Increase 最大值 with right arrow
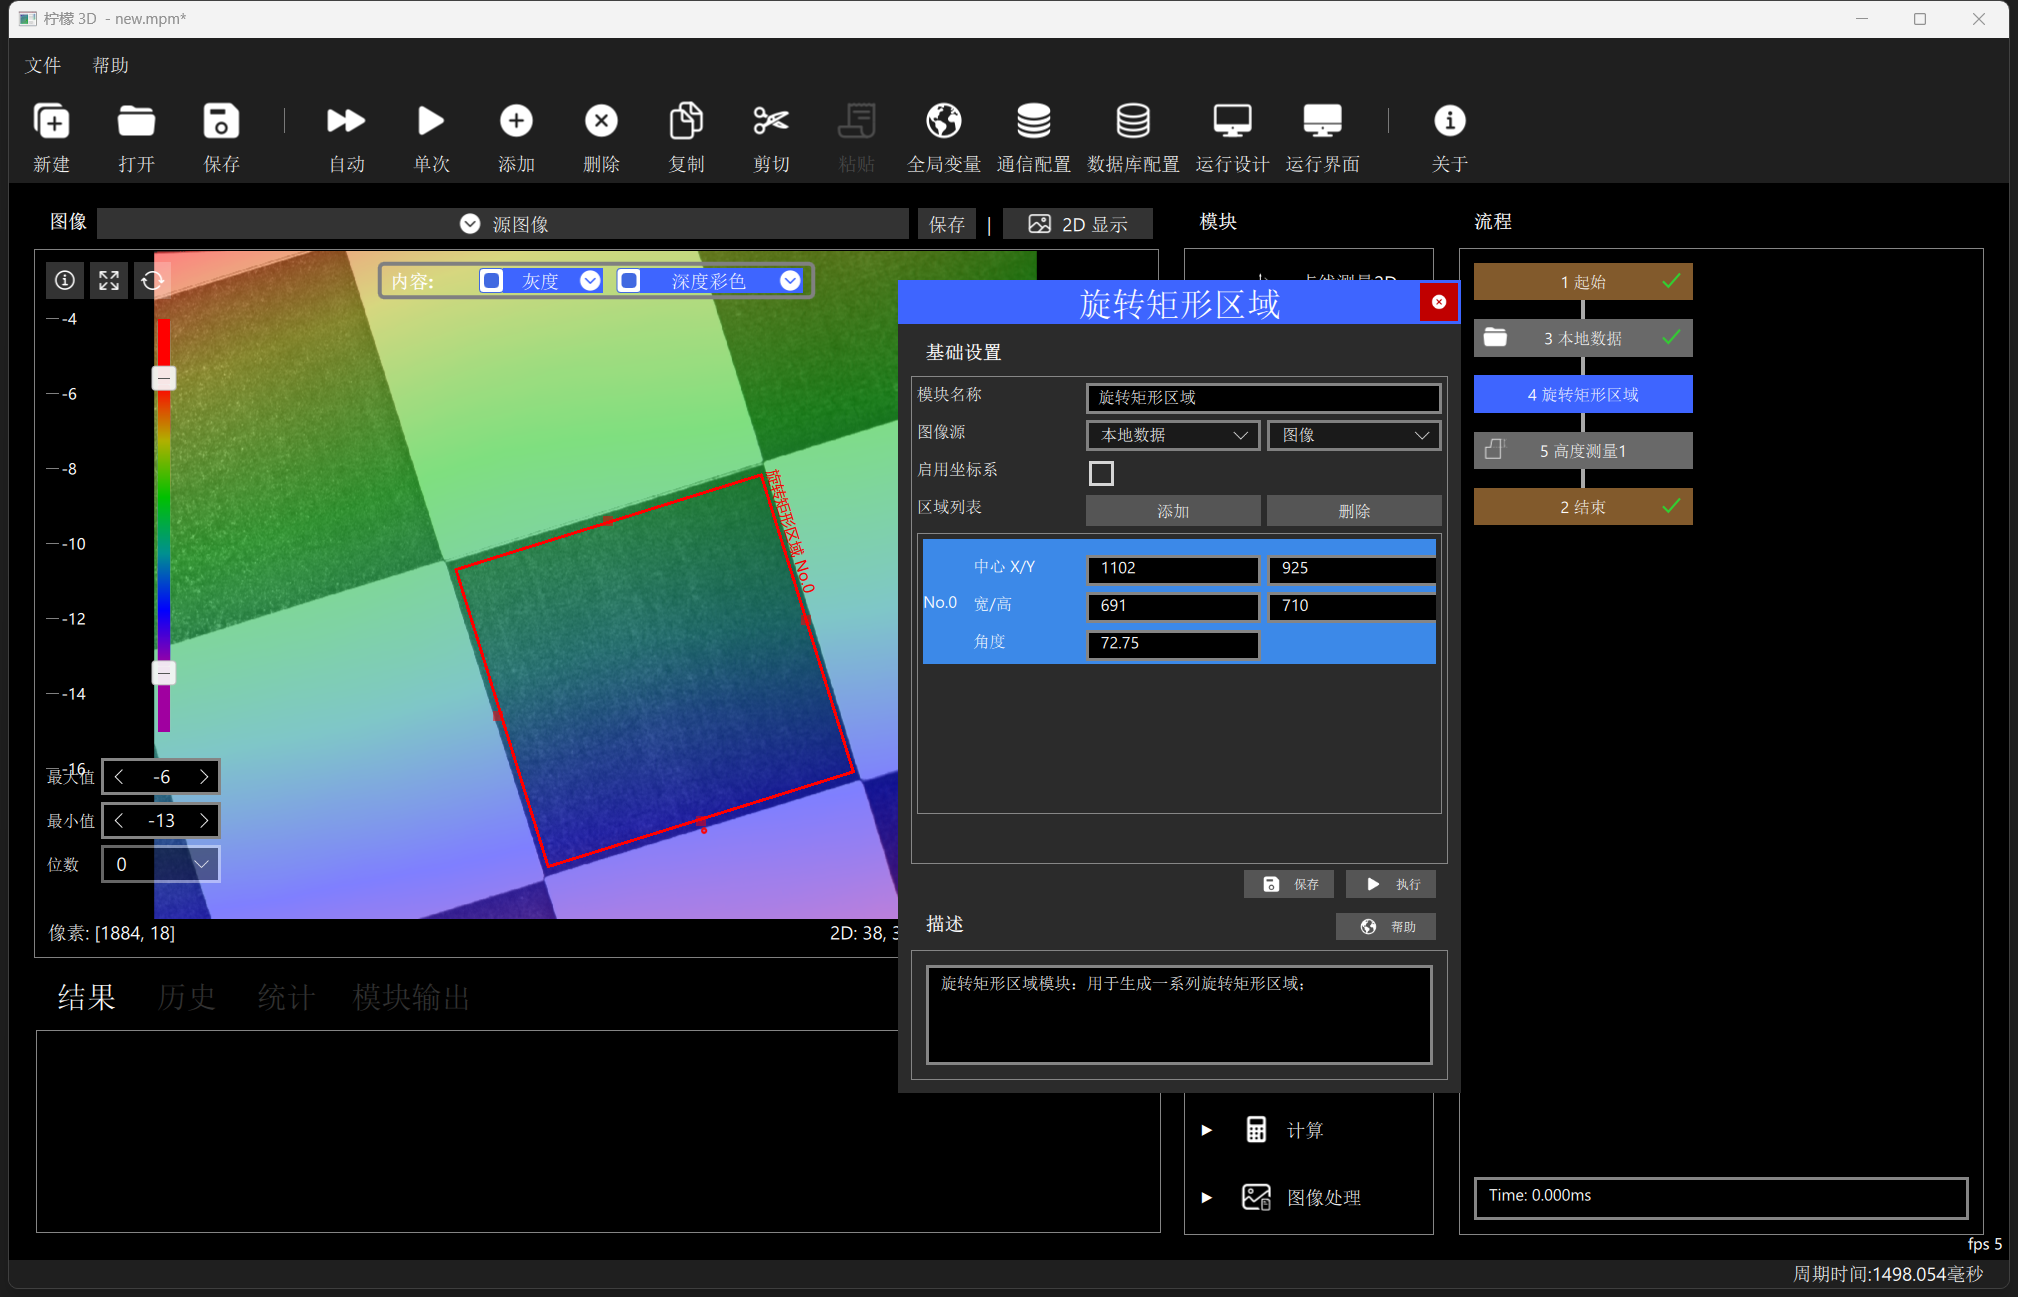 [x=204, y=777]
